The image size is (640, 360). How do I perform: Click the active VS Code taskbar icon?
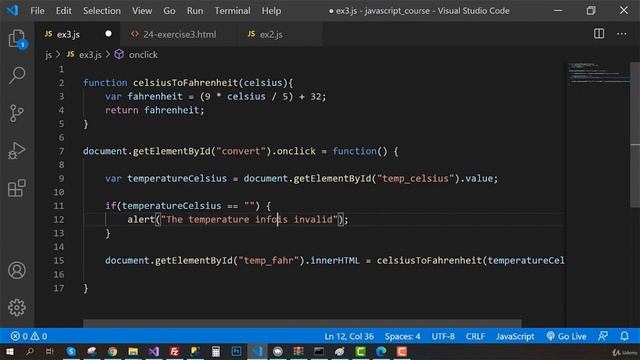(257, 351)
